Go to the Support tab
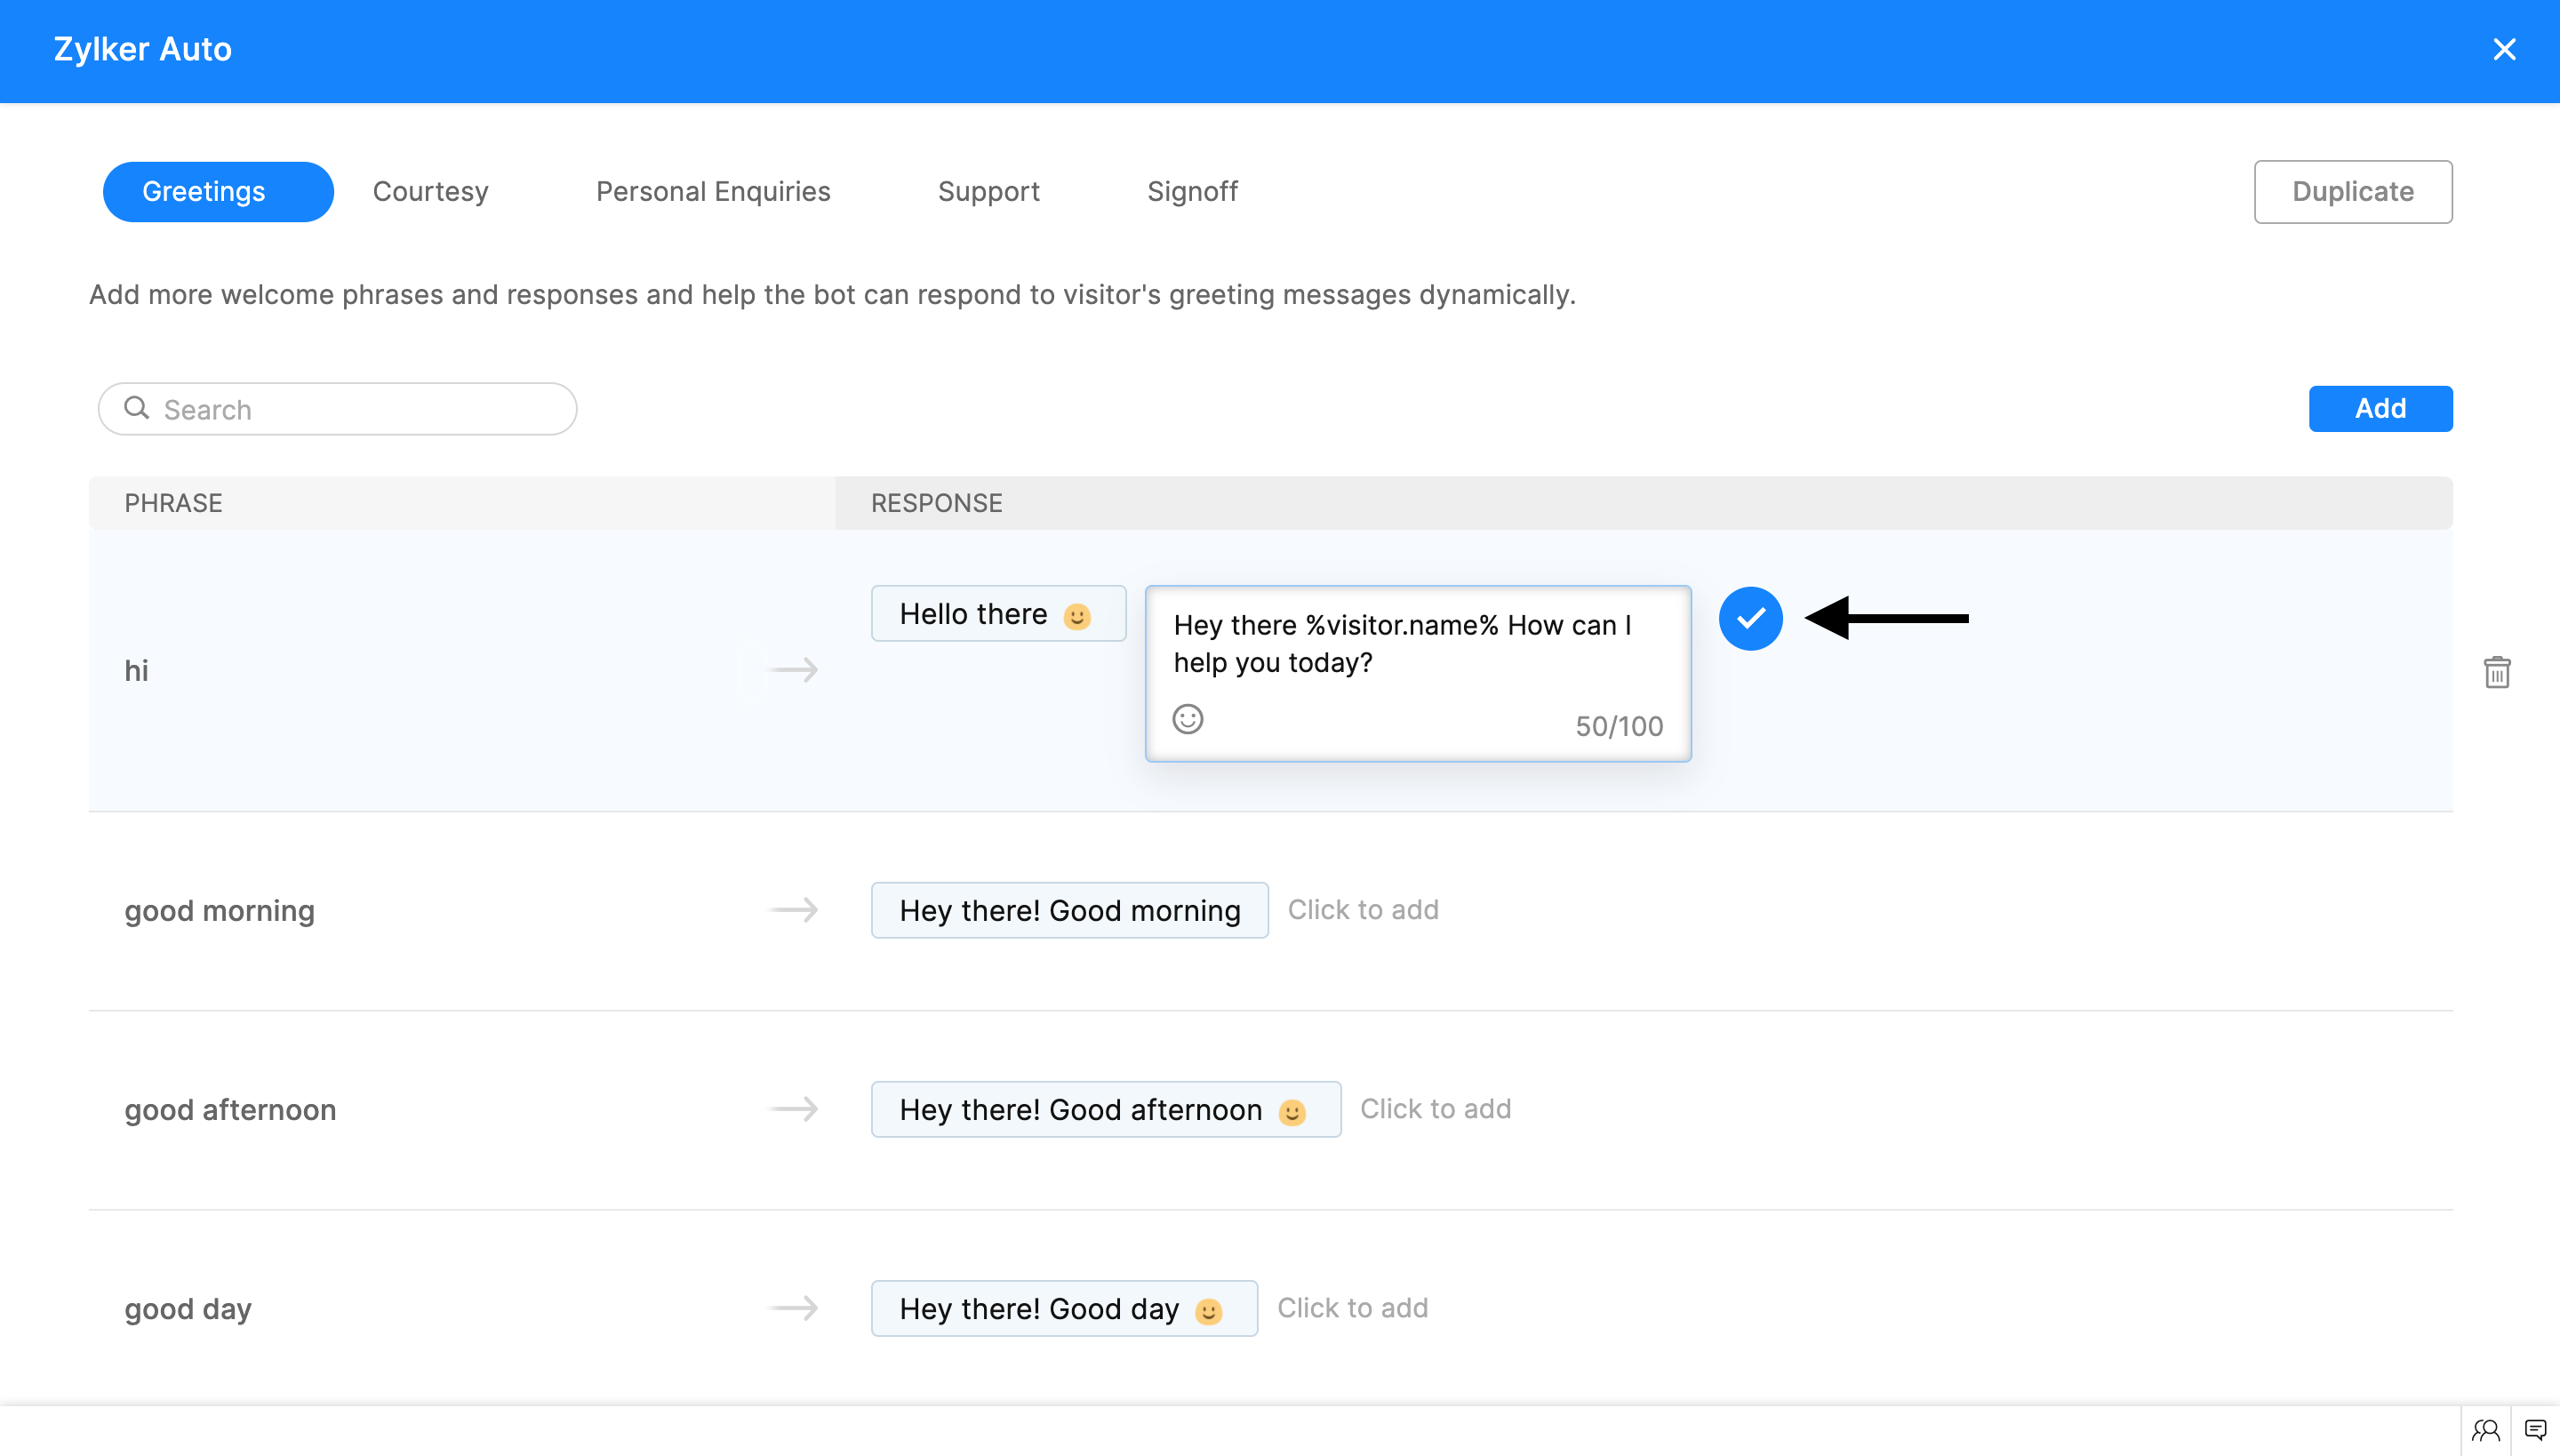The width and height of the screenshot is (2560, 1456). 988,191
